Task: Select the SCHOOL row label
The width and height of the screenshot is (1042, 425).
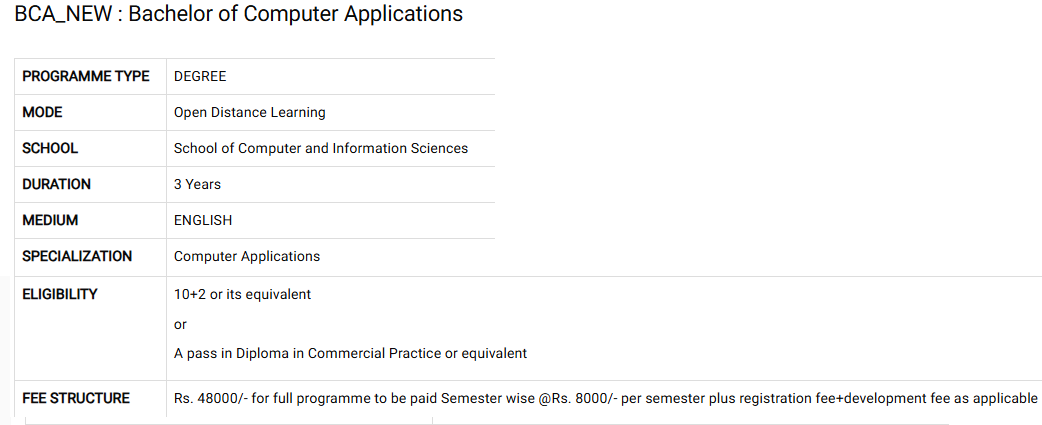Action: click(50, 148)
